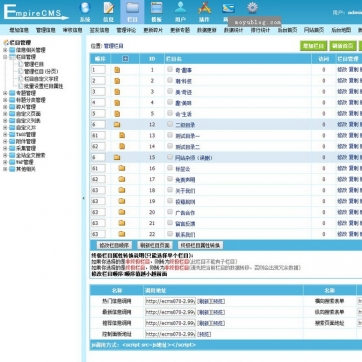Image resolution: width=362 pixels, height=362 pixels.
Task: Open 管理评论 in the sub menu bar
Action: (126, 30)
